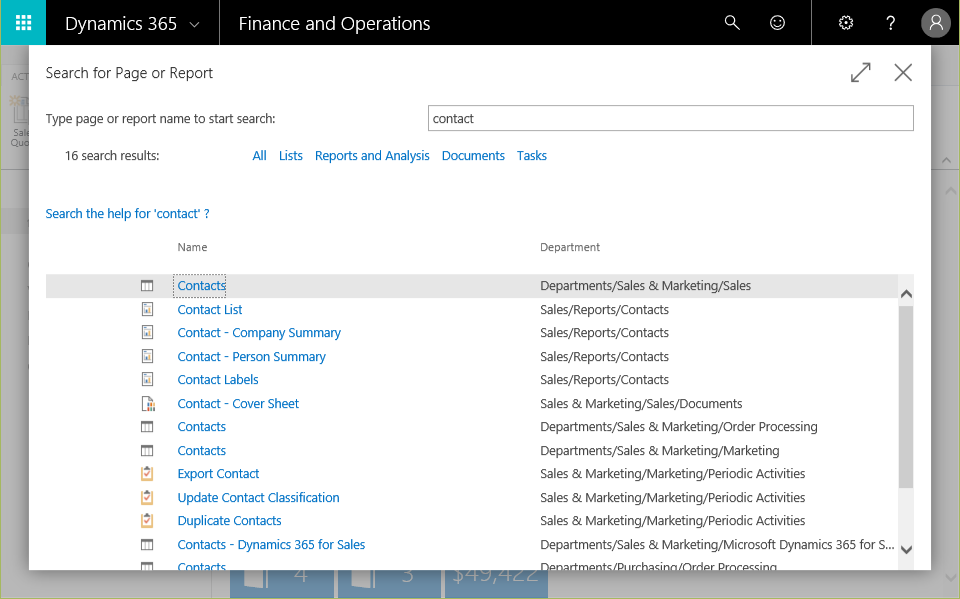Click the results scrollbar up arrow

[907, 294]
